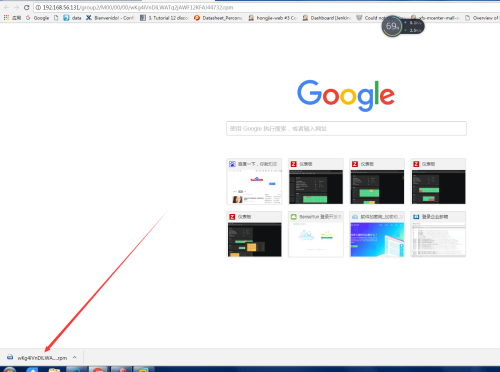Open the Overview of bookmark
Viewport: 500px width, 372px height.
point(482,18)
